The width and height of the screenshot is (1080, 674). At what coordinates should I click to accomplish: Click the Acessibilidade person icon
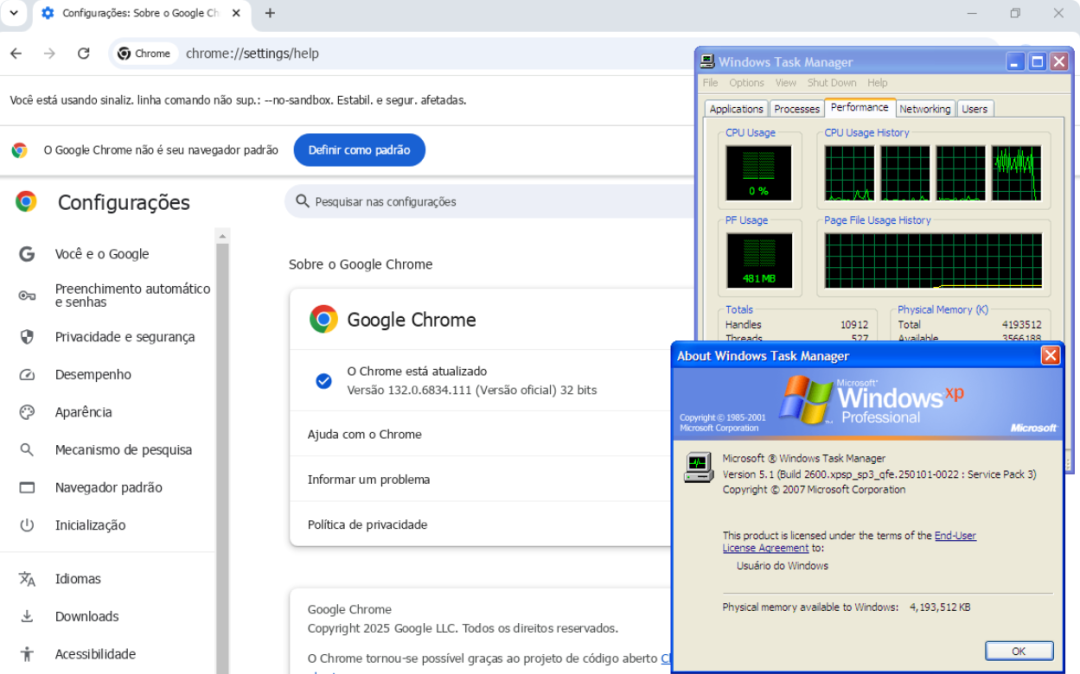(27, 654)
